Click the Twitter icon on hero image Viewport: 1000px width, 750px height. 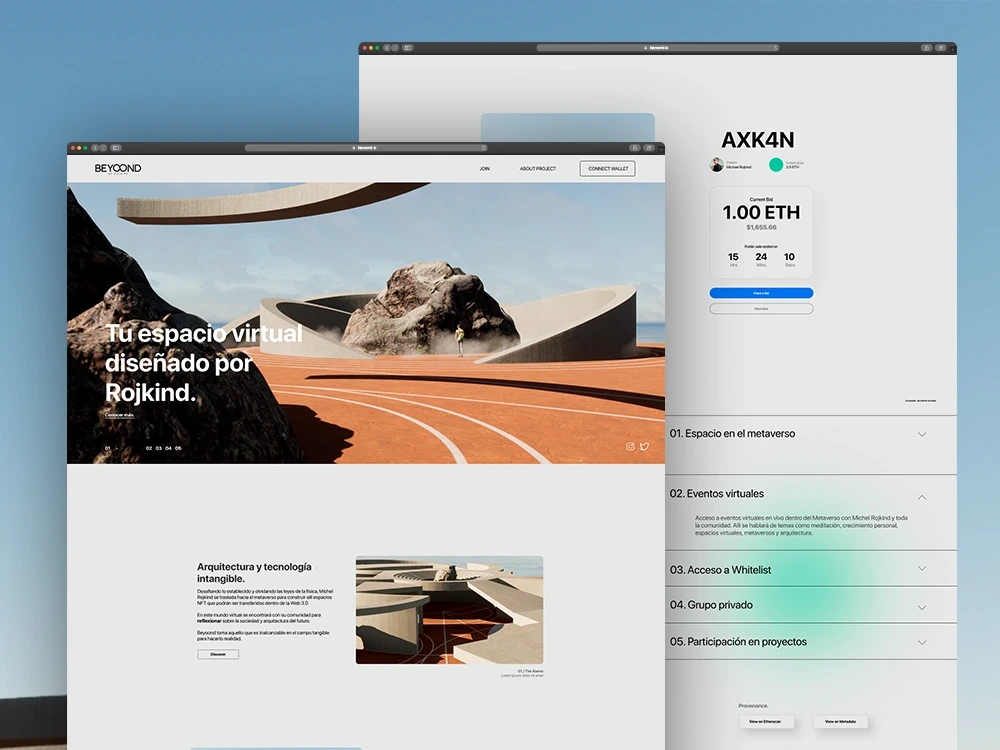pos(645,446)
